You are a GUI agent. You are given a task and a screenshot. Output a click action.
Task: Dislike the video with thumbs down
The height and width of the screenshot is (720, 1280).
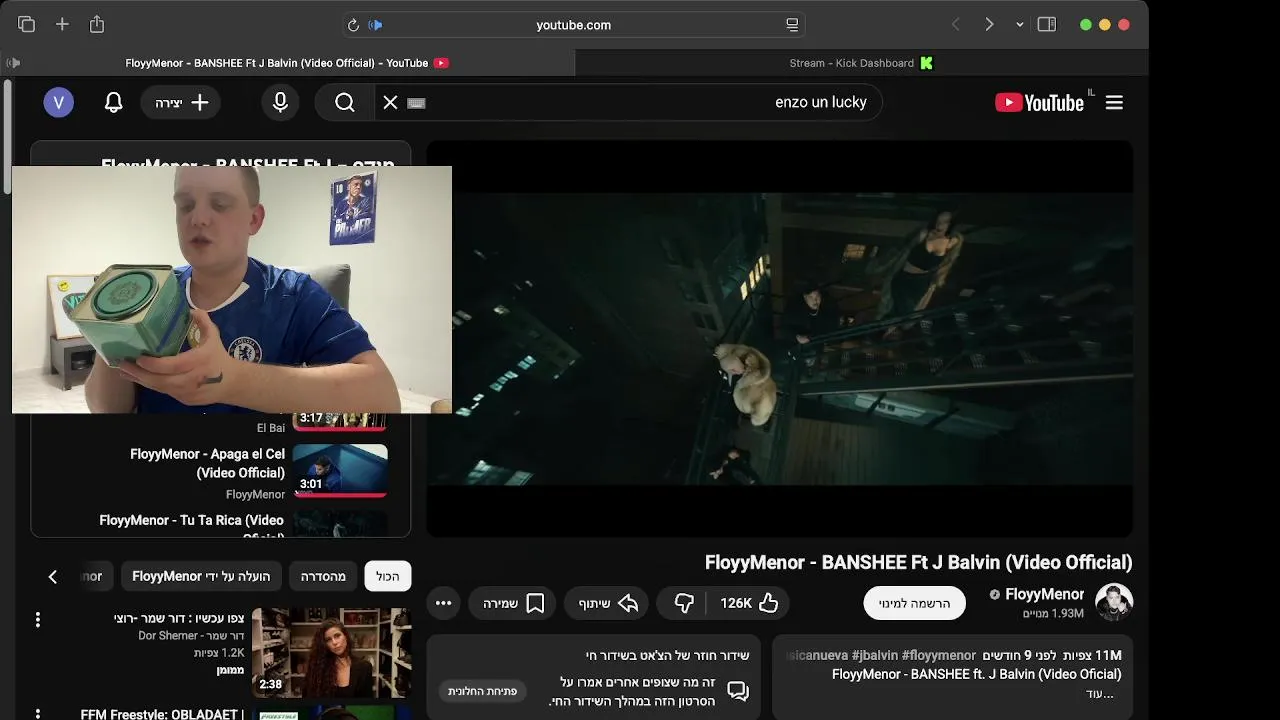(684, 603)
